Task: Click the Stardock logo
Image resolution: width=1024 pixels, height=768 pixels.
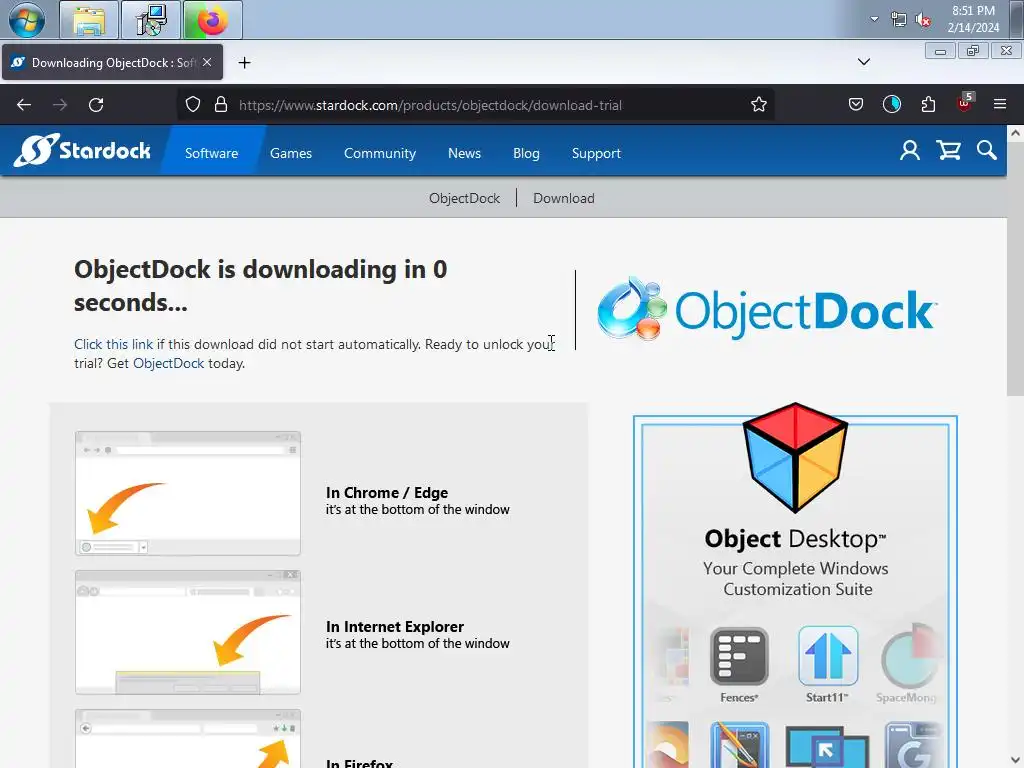Action: (82, 150)
